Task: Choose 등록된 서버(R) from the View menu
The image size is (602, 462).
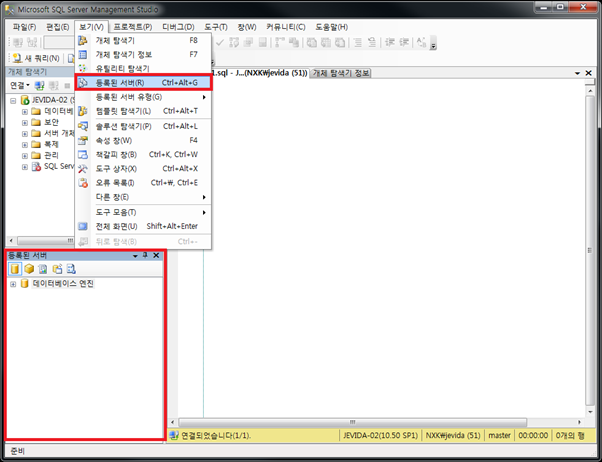Action: (143, 83)
